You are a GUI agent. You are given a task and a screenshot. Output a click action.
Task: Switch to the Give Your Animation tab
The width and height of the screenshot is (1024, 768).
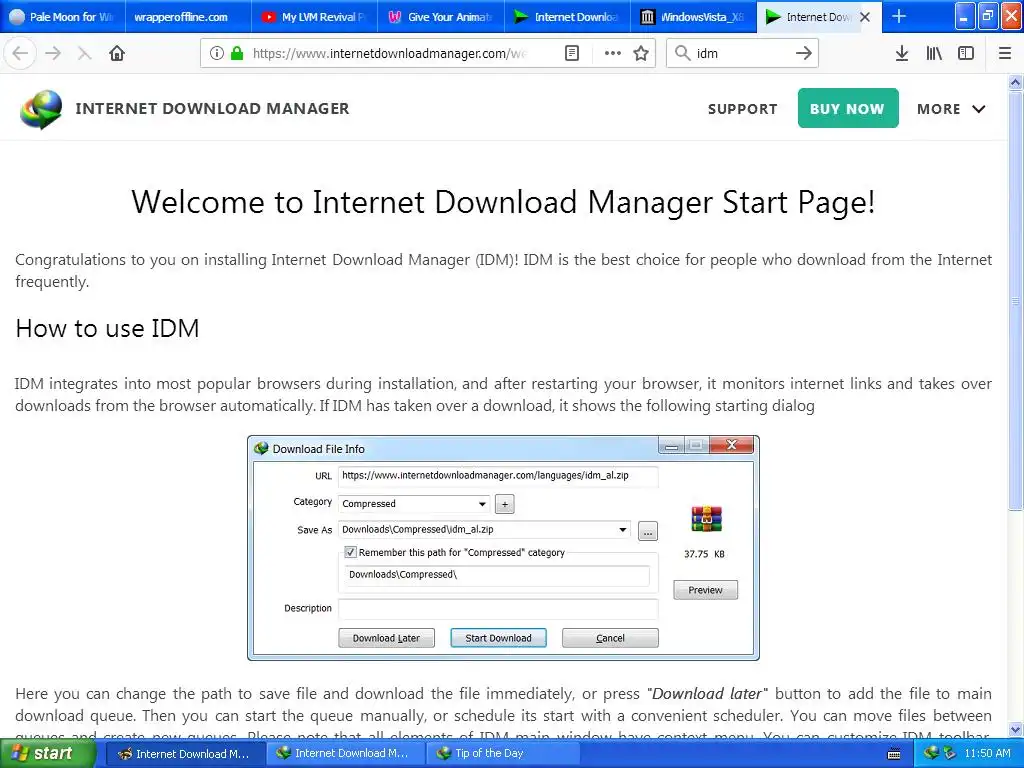click(x=441, y=17)
